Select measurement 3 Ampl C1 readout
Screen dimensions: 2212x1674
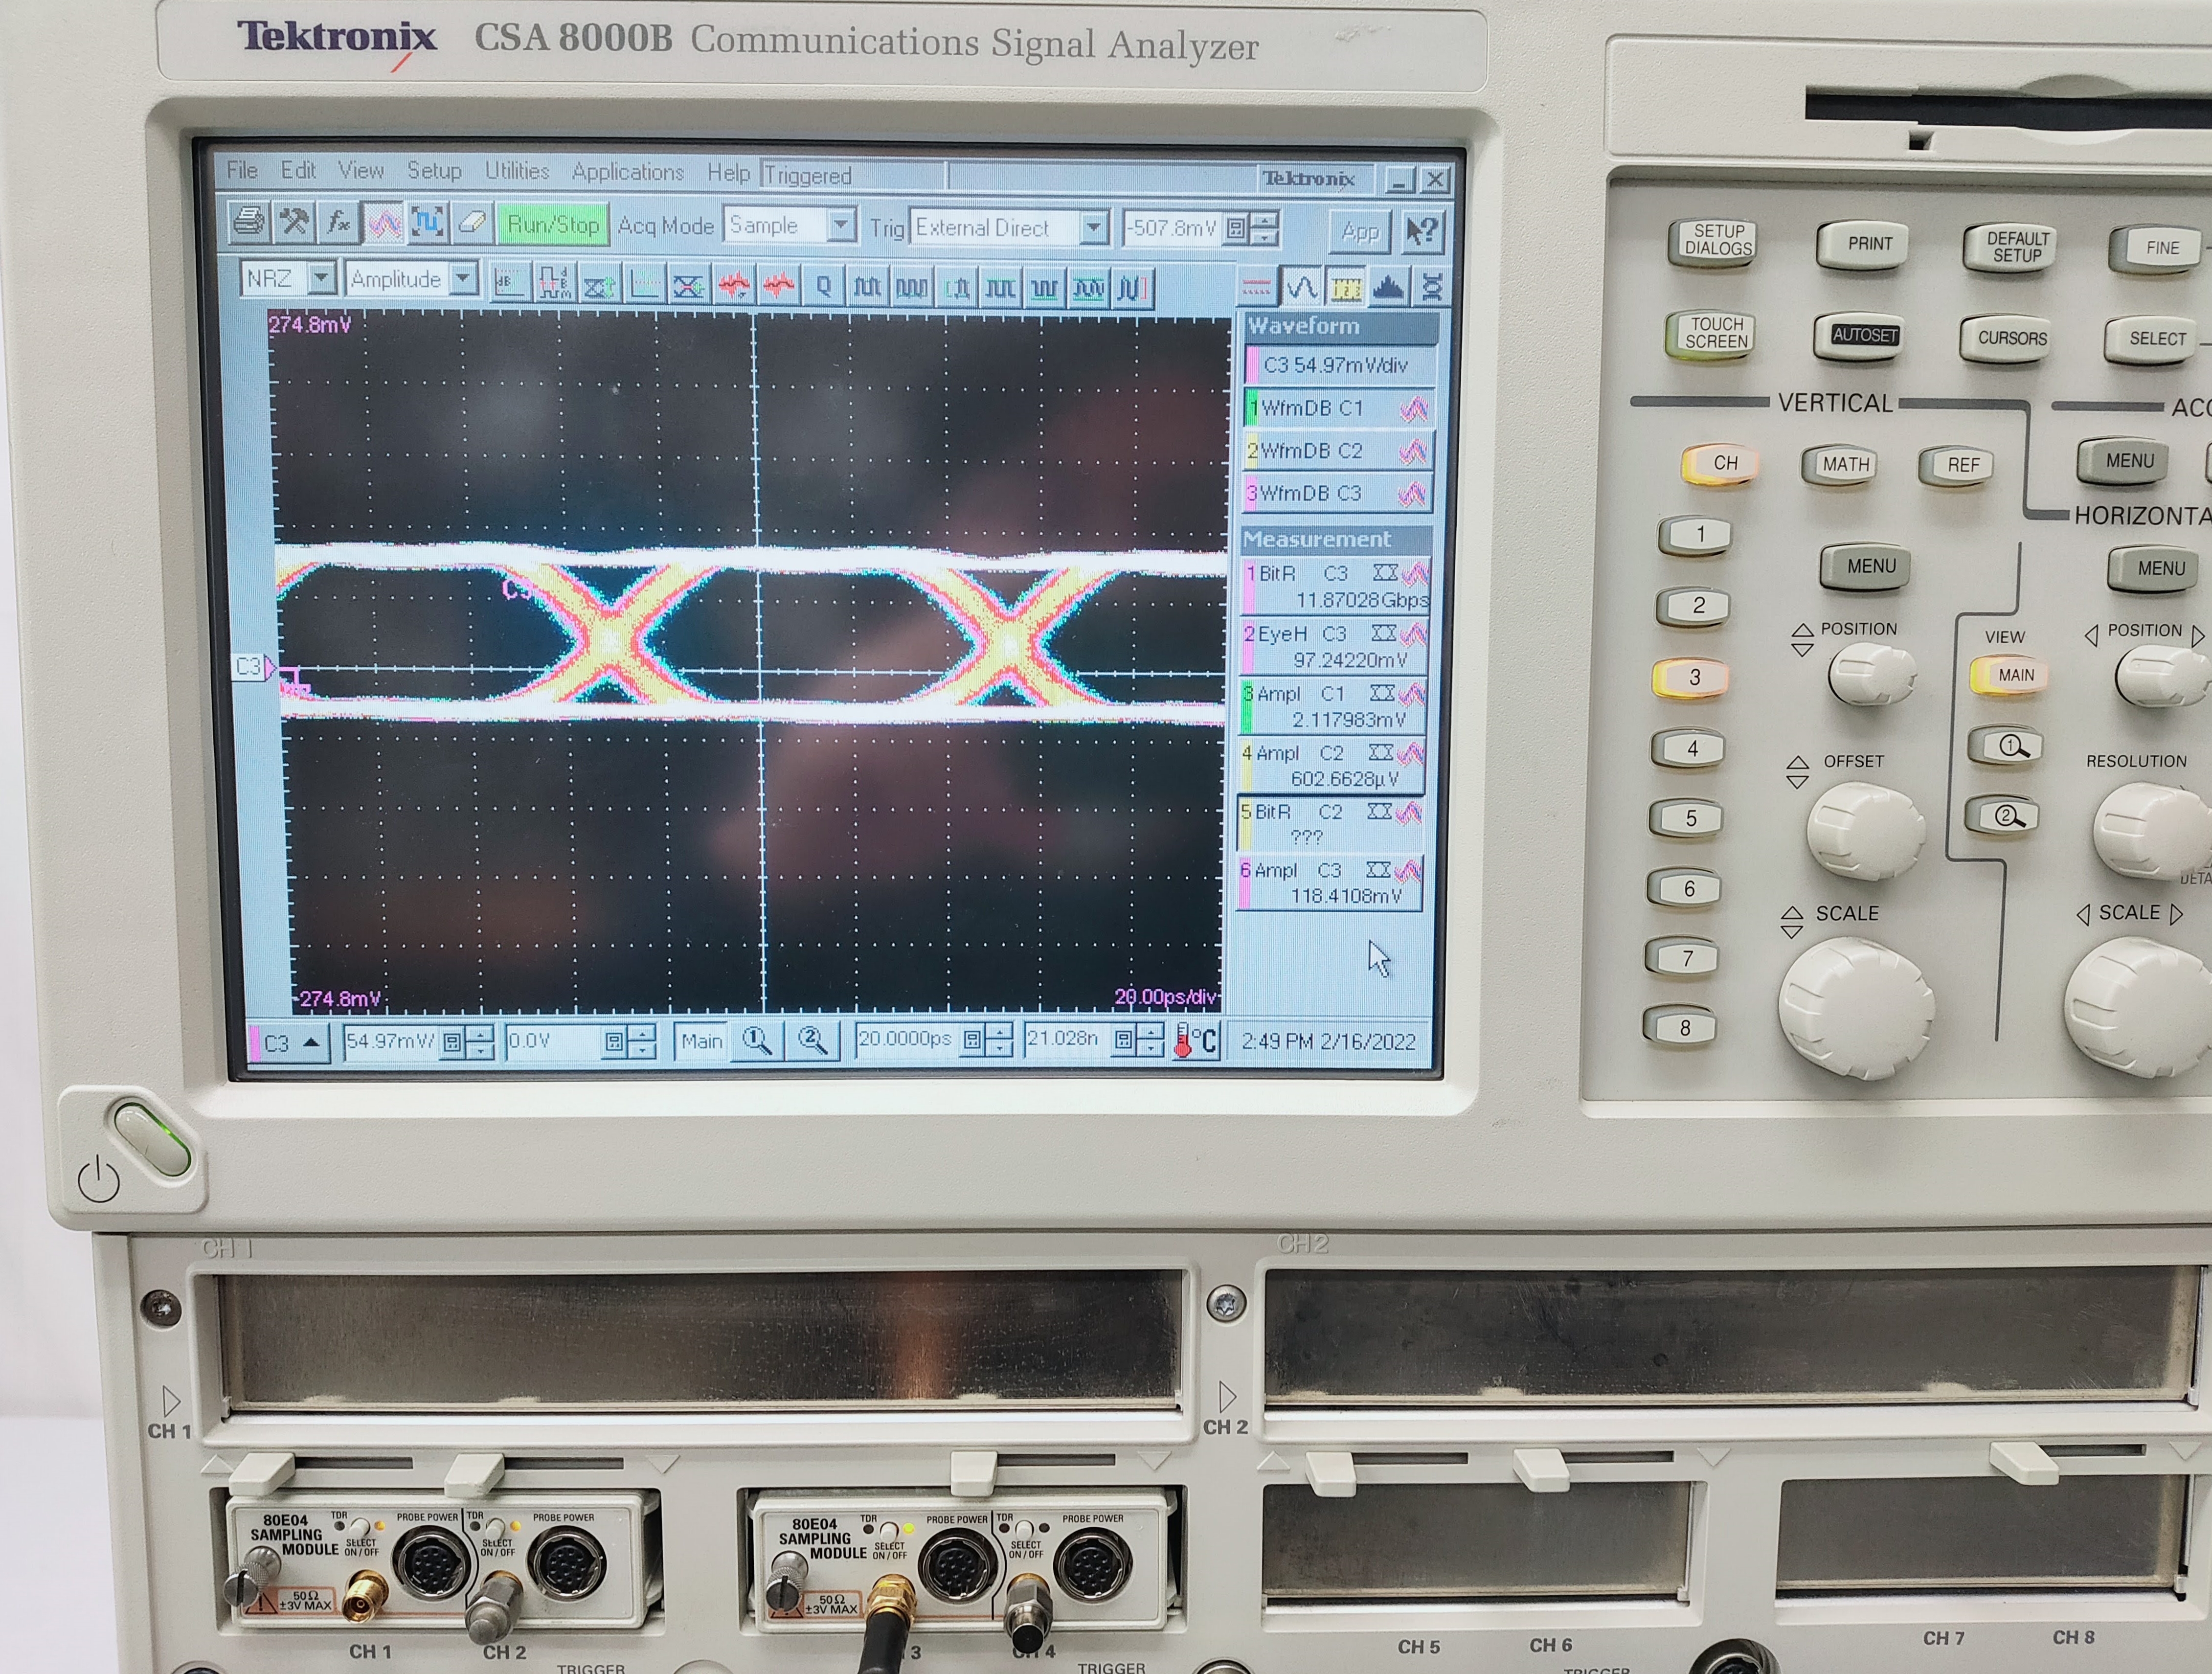[1333, 706]
